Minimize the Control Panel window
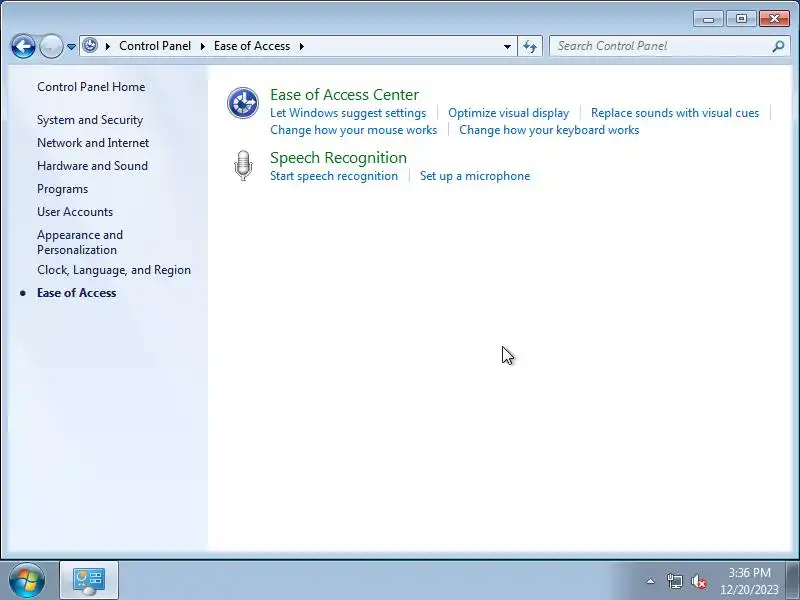The image size is (800, 600). (708, 19)
